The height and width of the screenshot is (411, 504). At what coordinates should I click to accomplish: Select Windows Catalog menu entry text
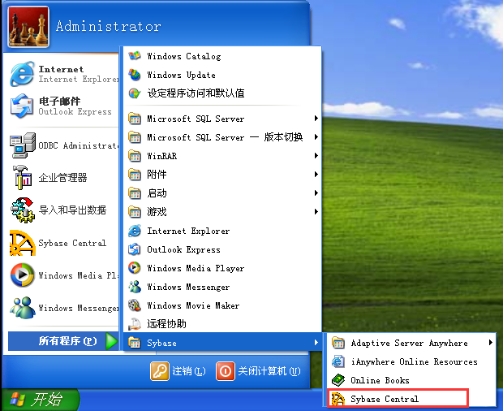click(184, 56)
